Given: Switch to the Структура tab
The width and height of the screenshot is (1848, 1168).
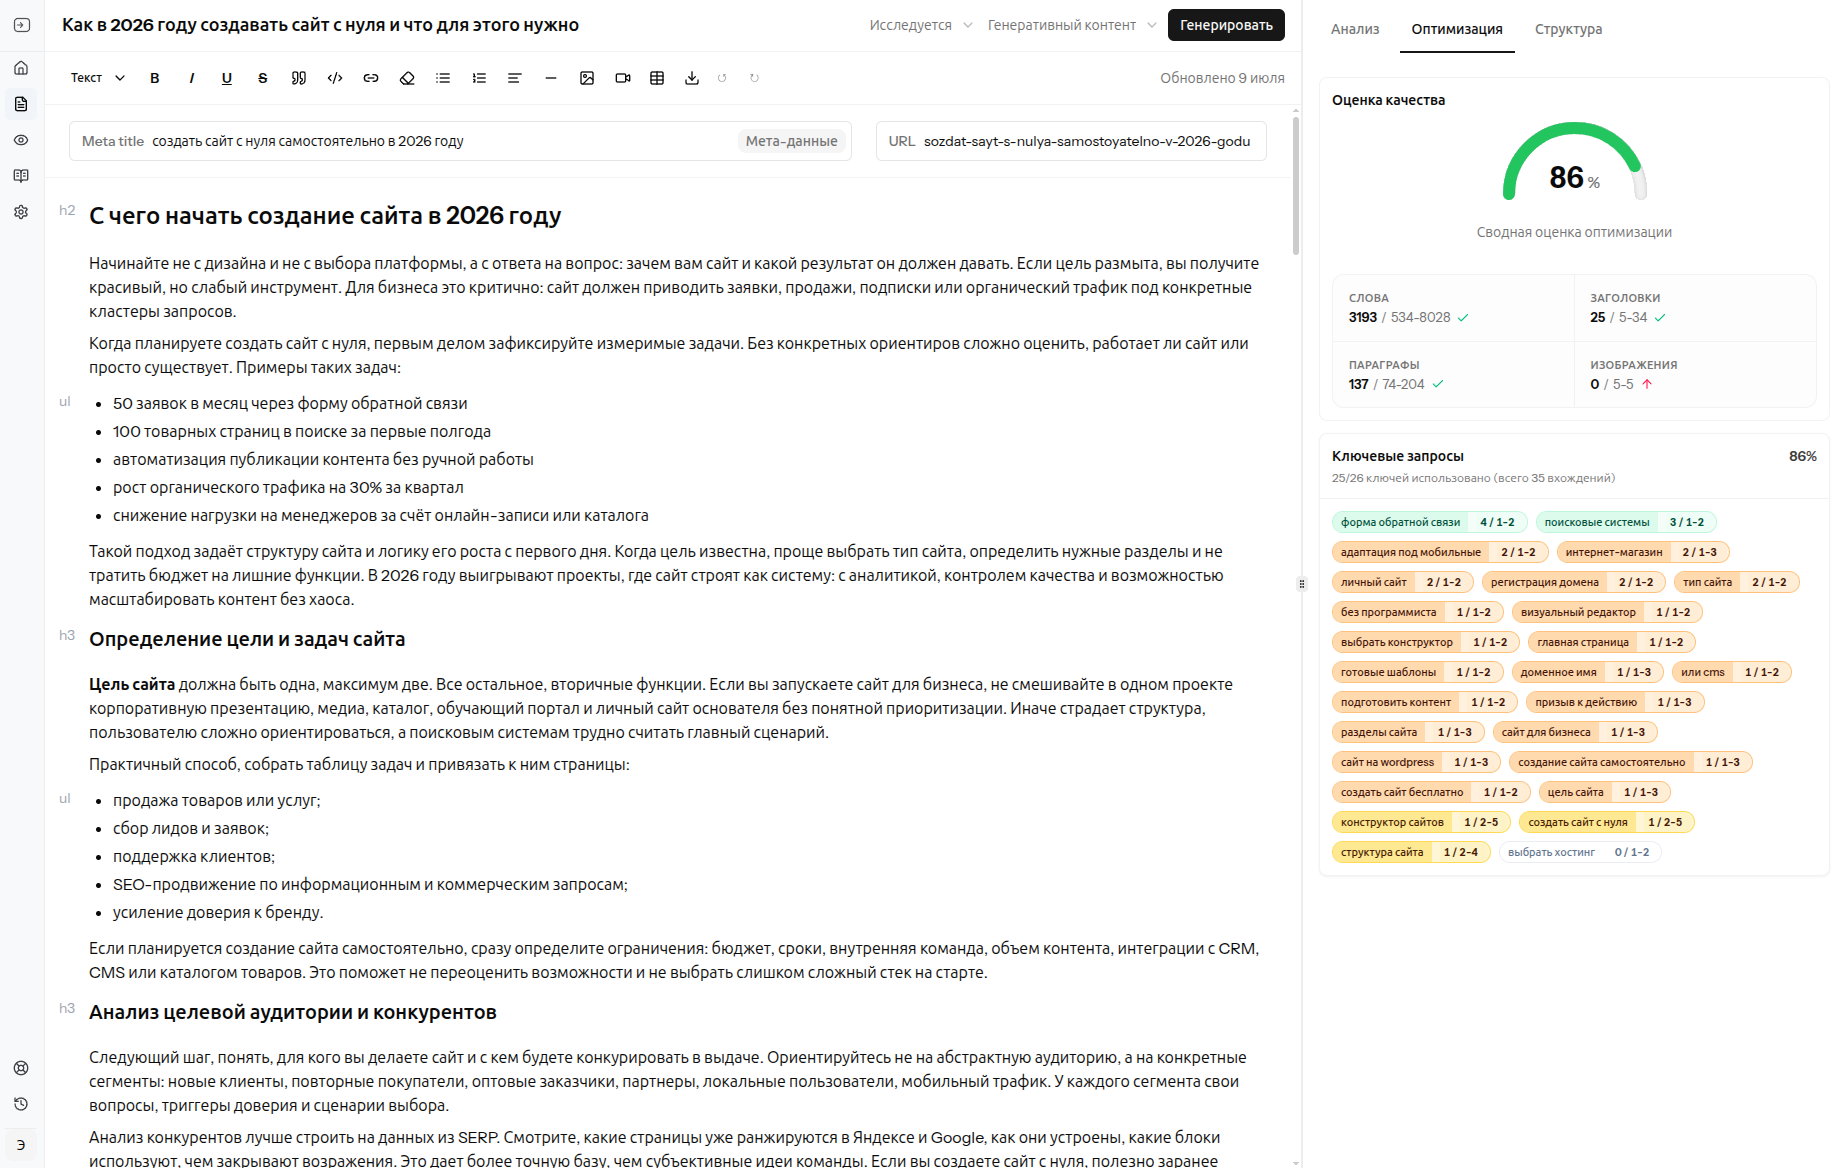Looking at the screenshot, I should coord(1568,29).
